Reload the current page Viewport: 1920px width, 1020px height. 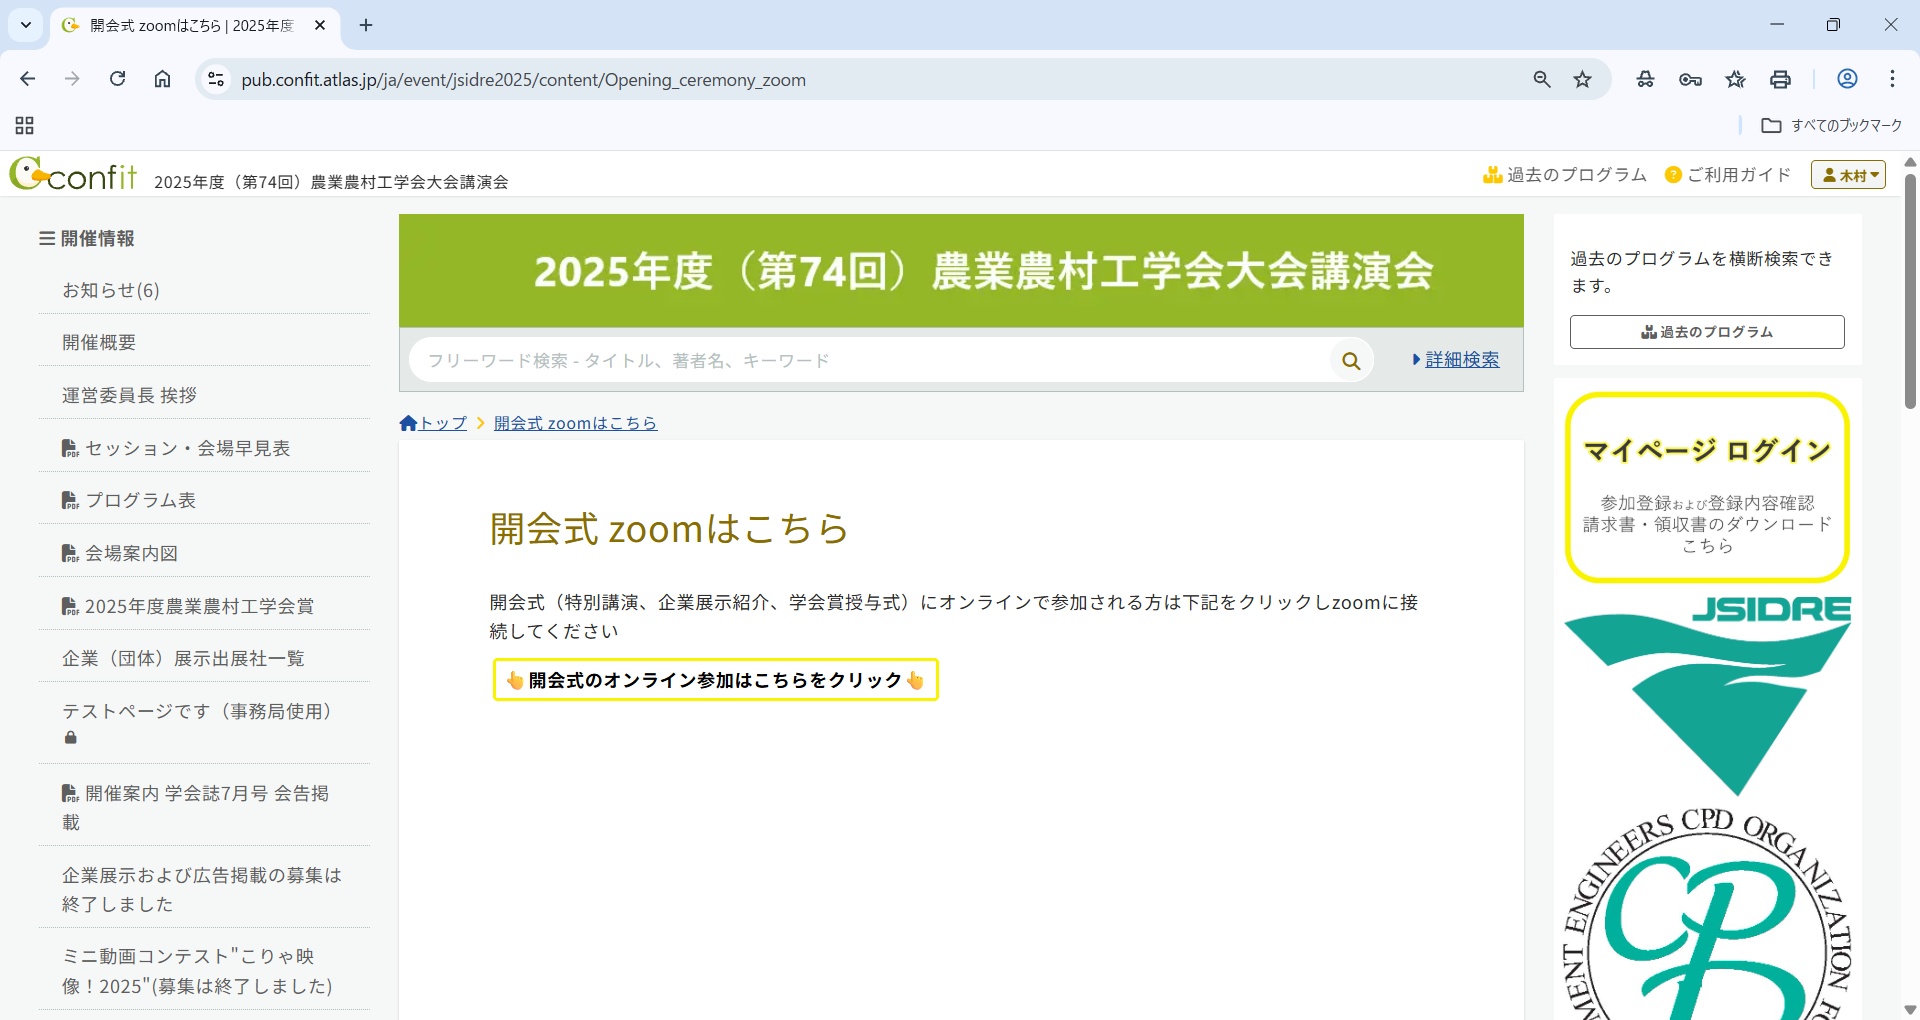click(117, 79)
